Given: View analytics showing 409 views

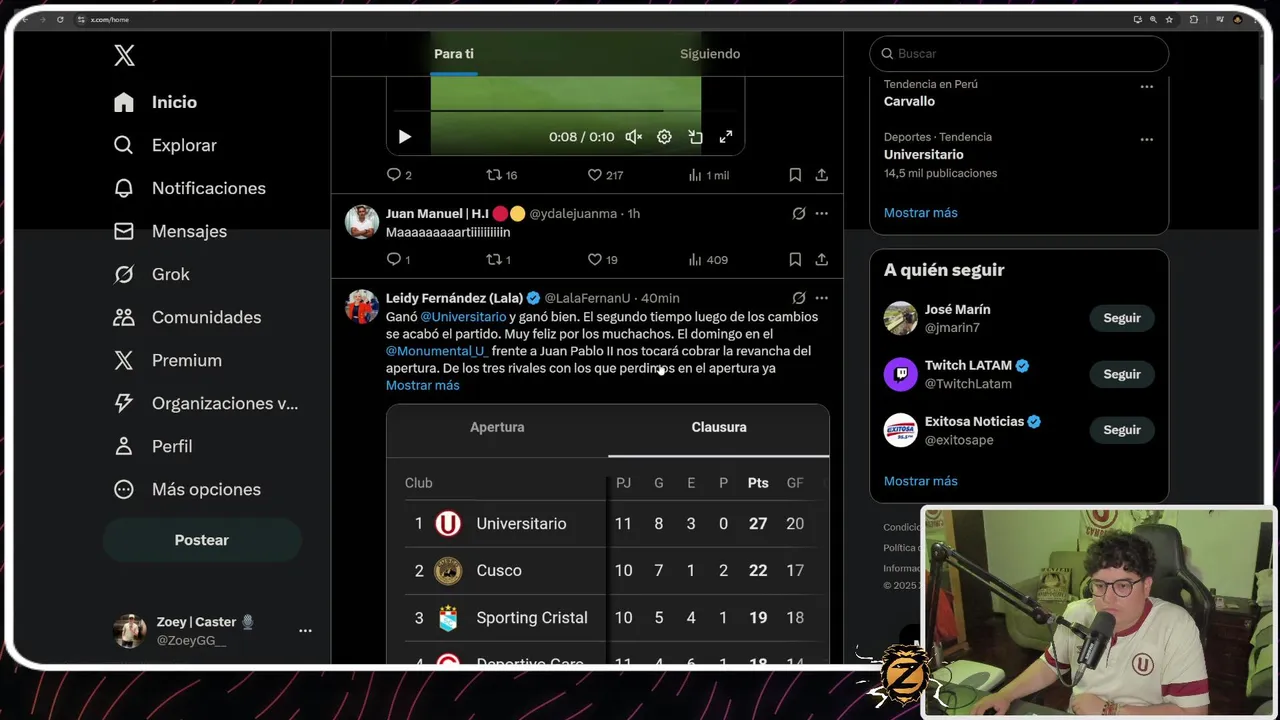Looking at the screenshot, I should (x=708, y=260).
